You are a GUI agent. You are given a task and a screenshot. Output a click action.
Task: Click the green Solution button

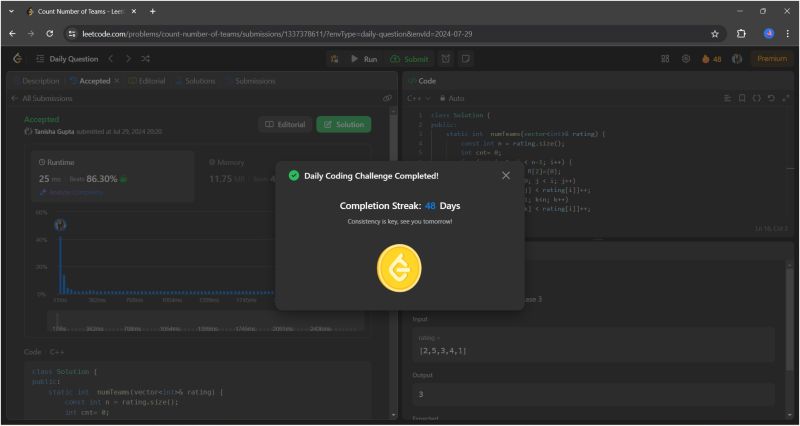pyautogui.click(x=344, y=124)
